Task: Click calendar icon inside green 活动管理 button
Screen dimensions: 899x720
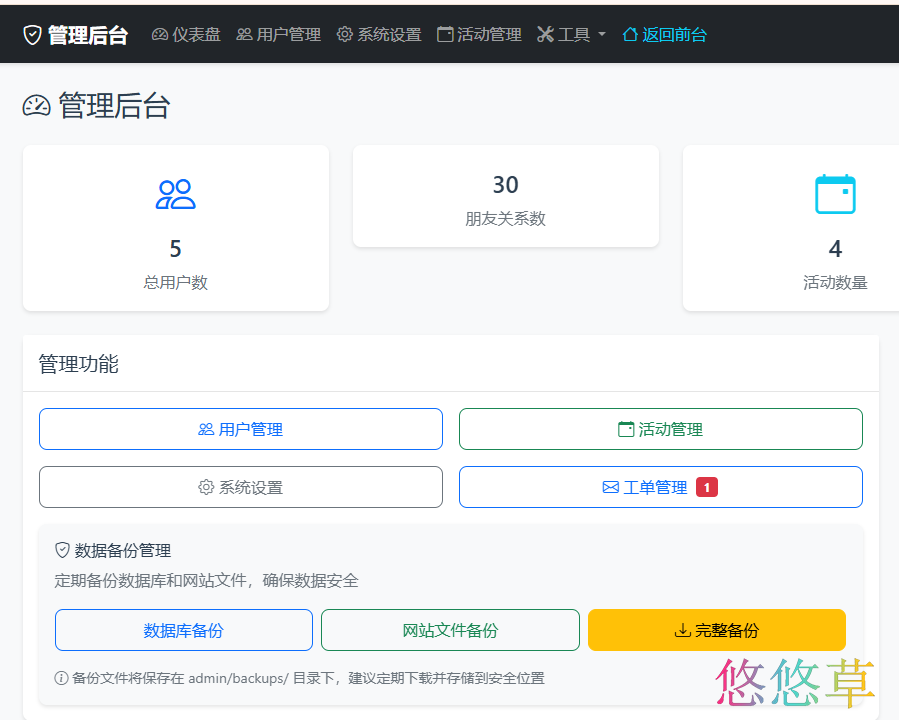Action: click(x=626, y=429)
